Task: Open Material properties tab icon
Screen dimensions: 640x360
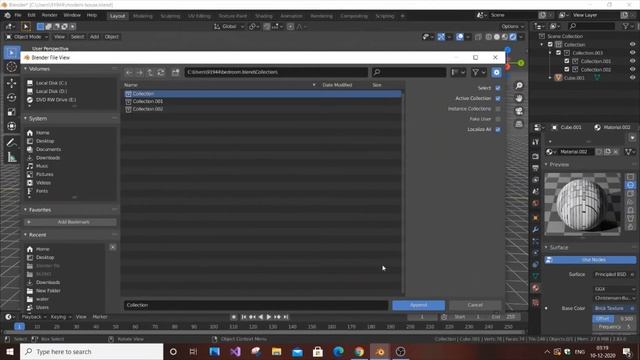Action: point(536,288)
